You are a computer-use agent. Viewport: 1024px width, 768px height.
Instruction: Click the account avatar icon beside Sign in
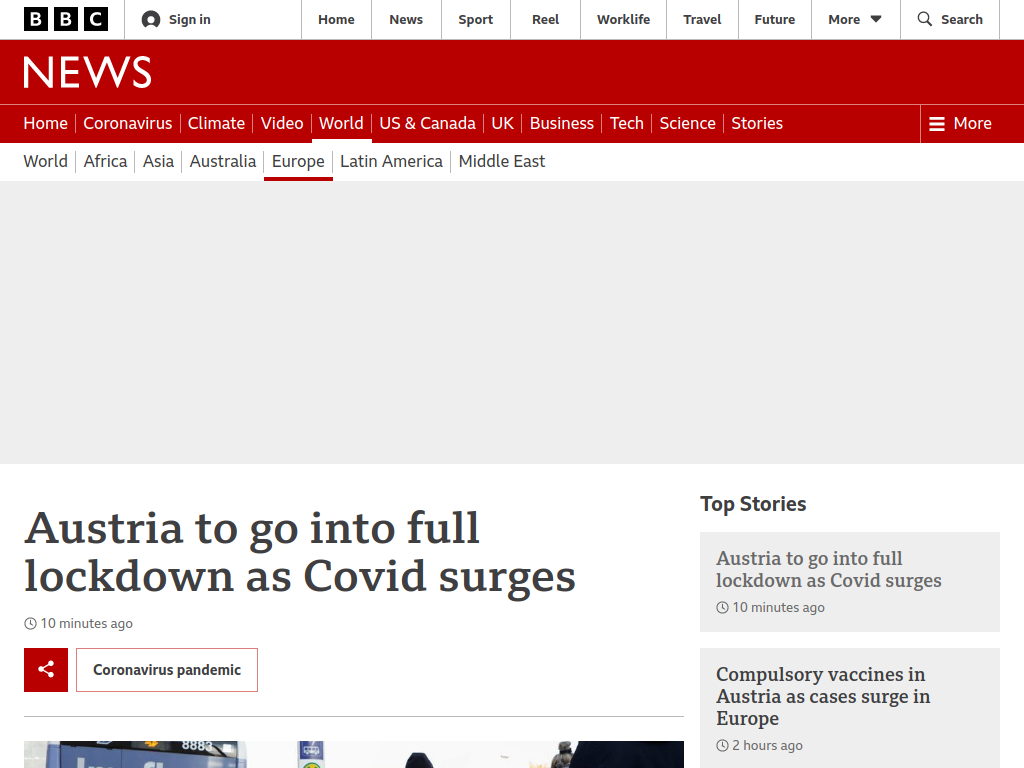[151, 20]
